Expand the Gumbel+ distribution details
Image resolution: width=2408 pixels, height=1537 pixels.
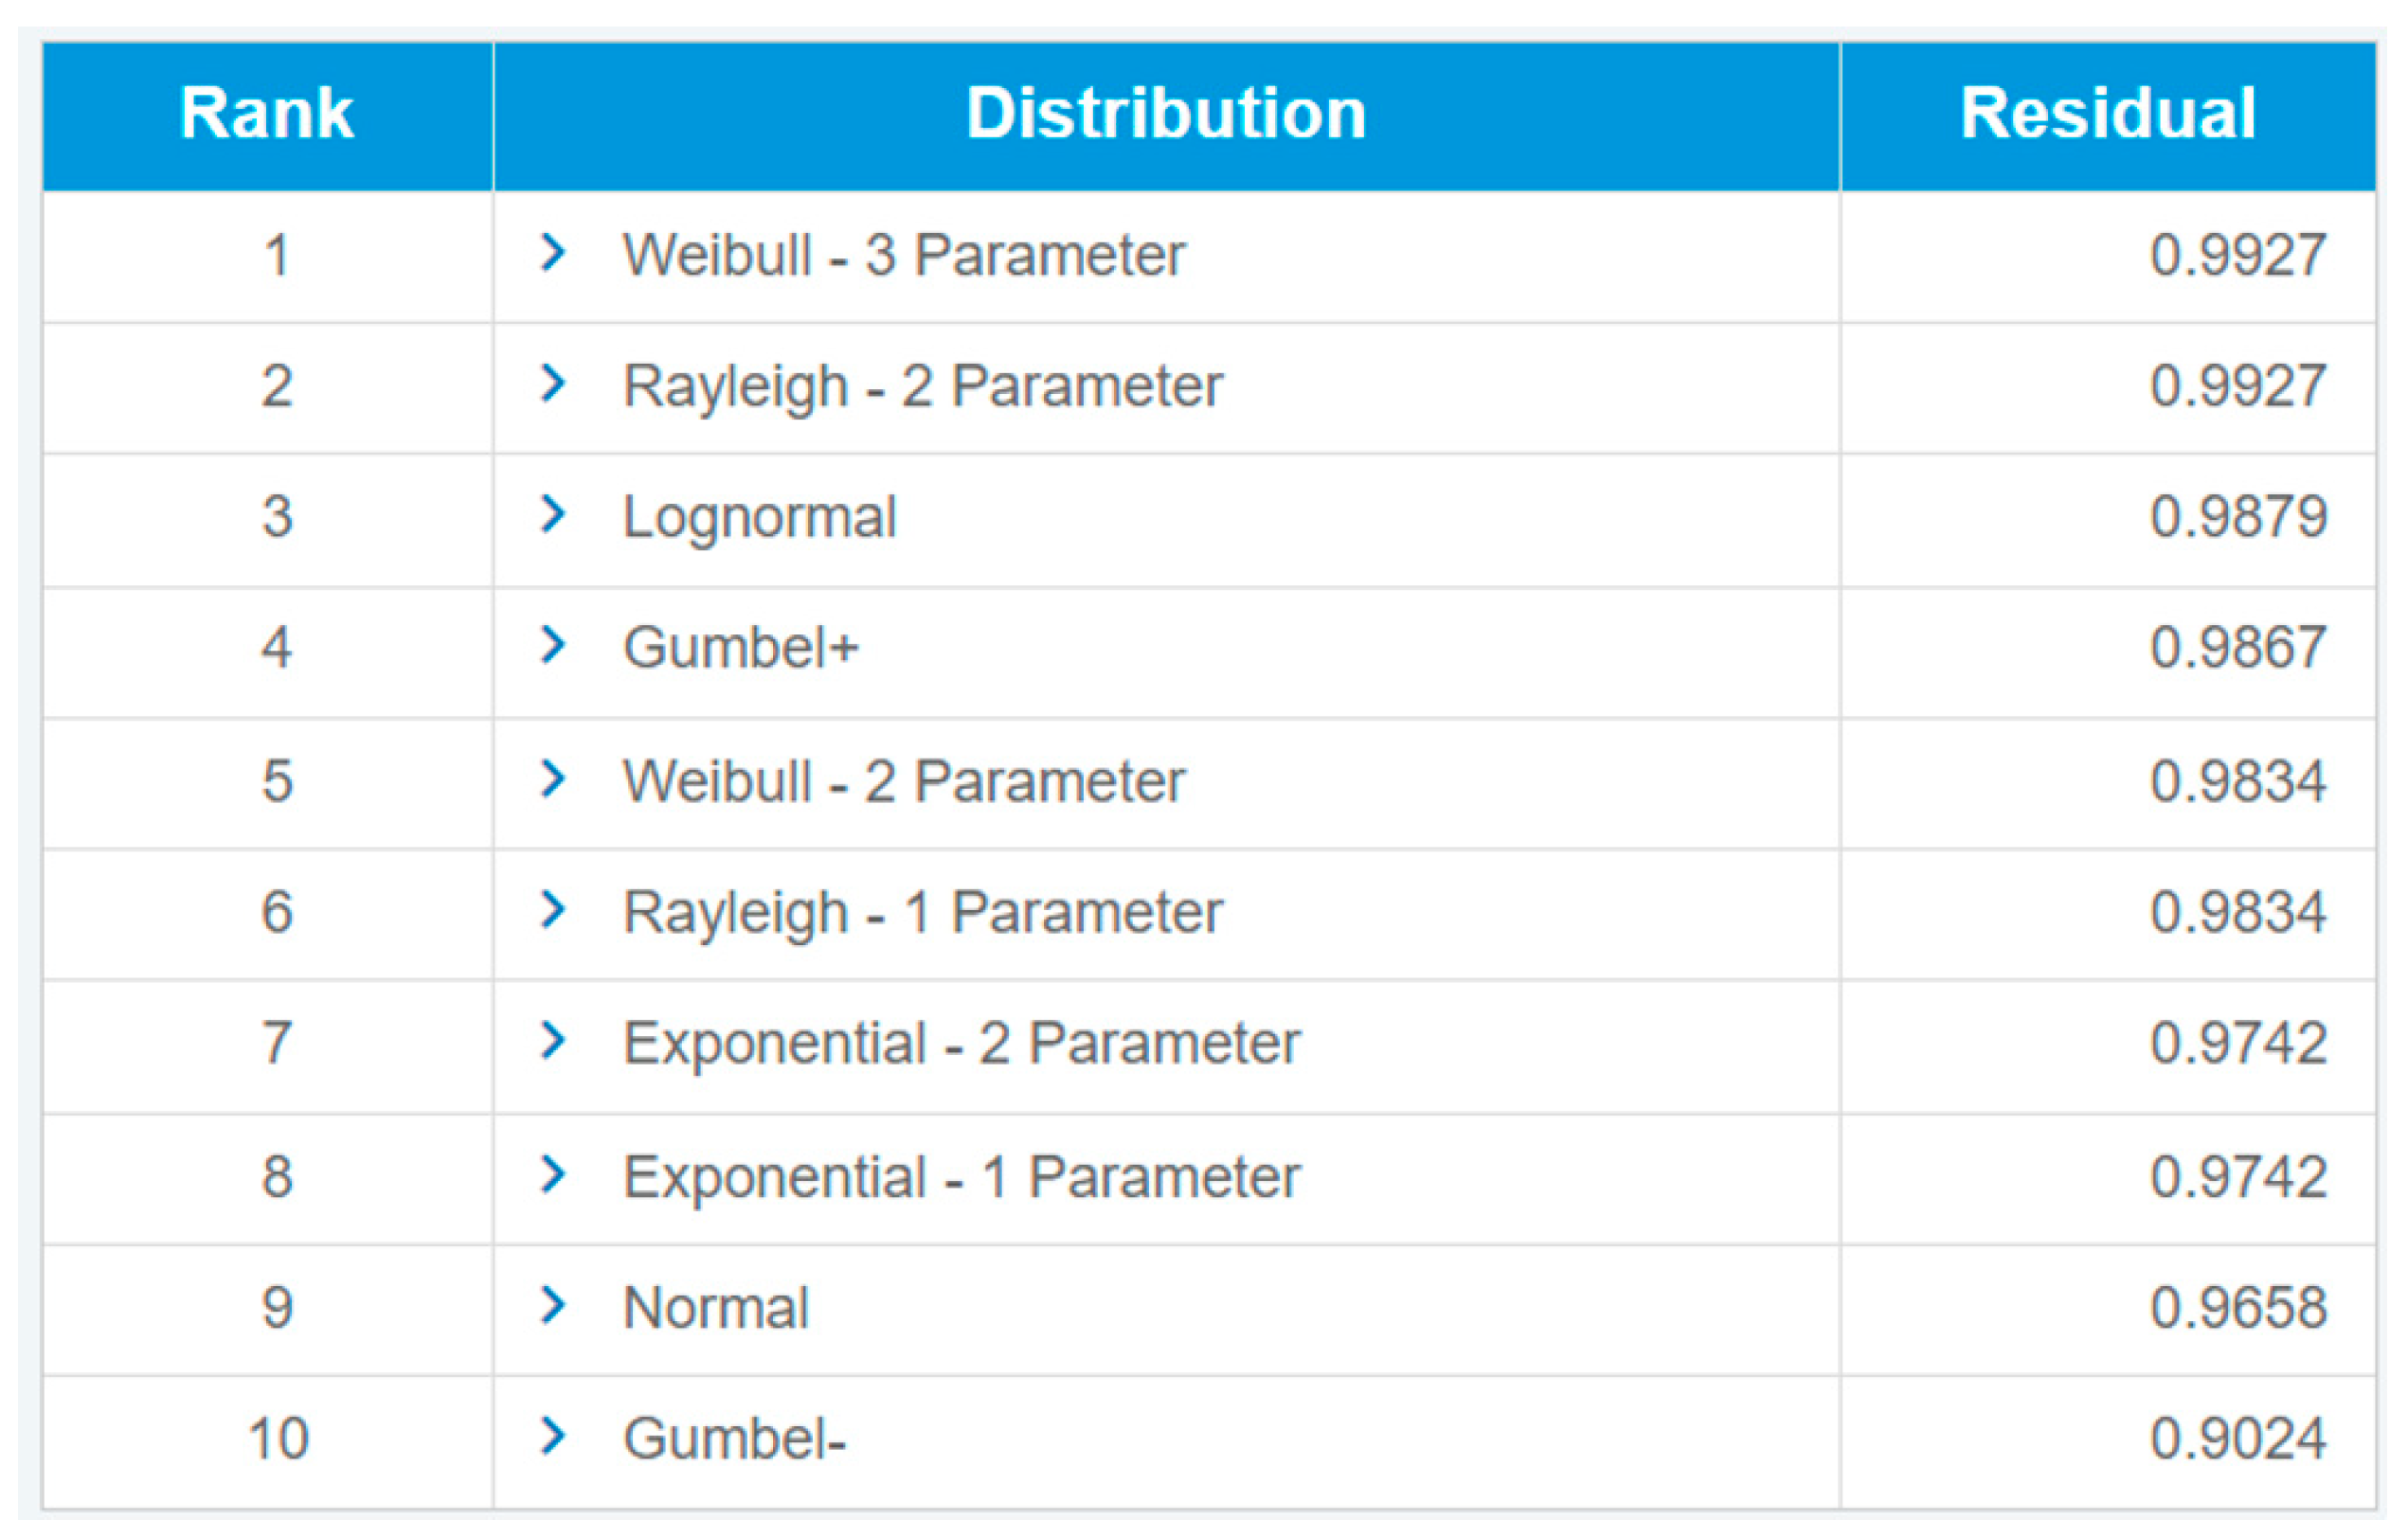pyautogui.click(x=552, y=645)
